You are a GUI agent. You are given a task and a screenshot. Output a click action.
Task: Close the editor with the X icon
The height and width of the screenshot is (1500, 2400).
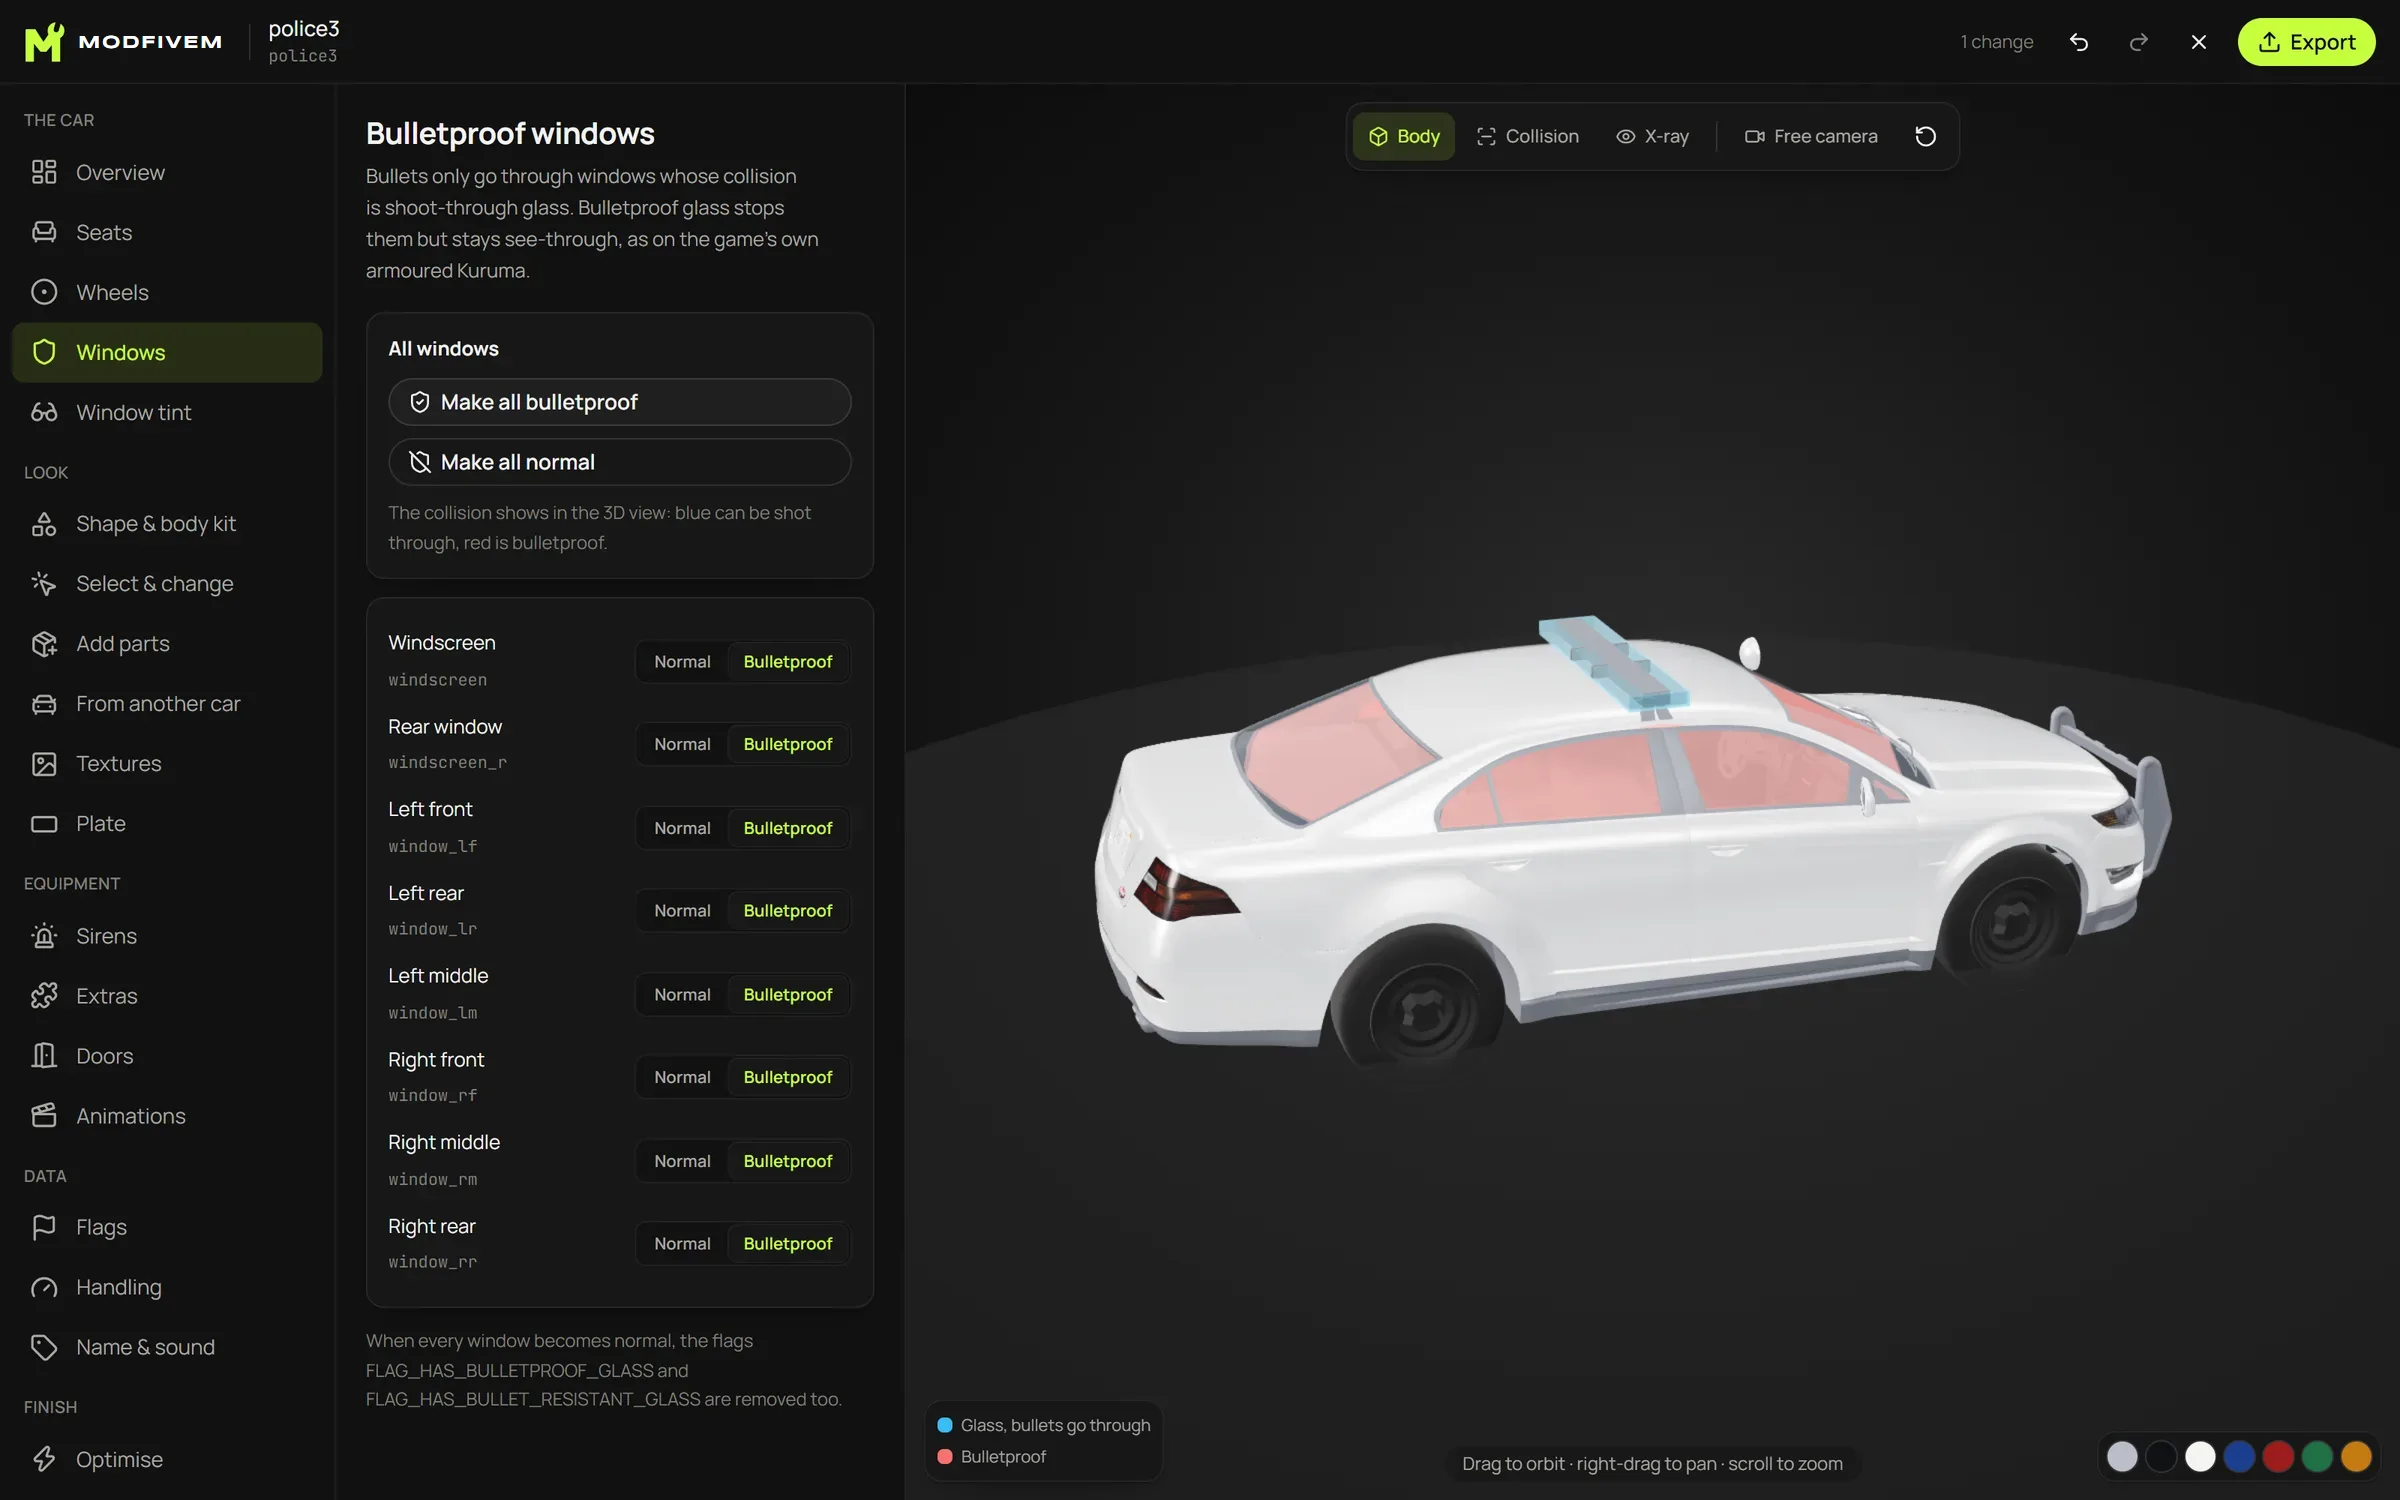pos(2199,42)
